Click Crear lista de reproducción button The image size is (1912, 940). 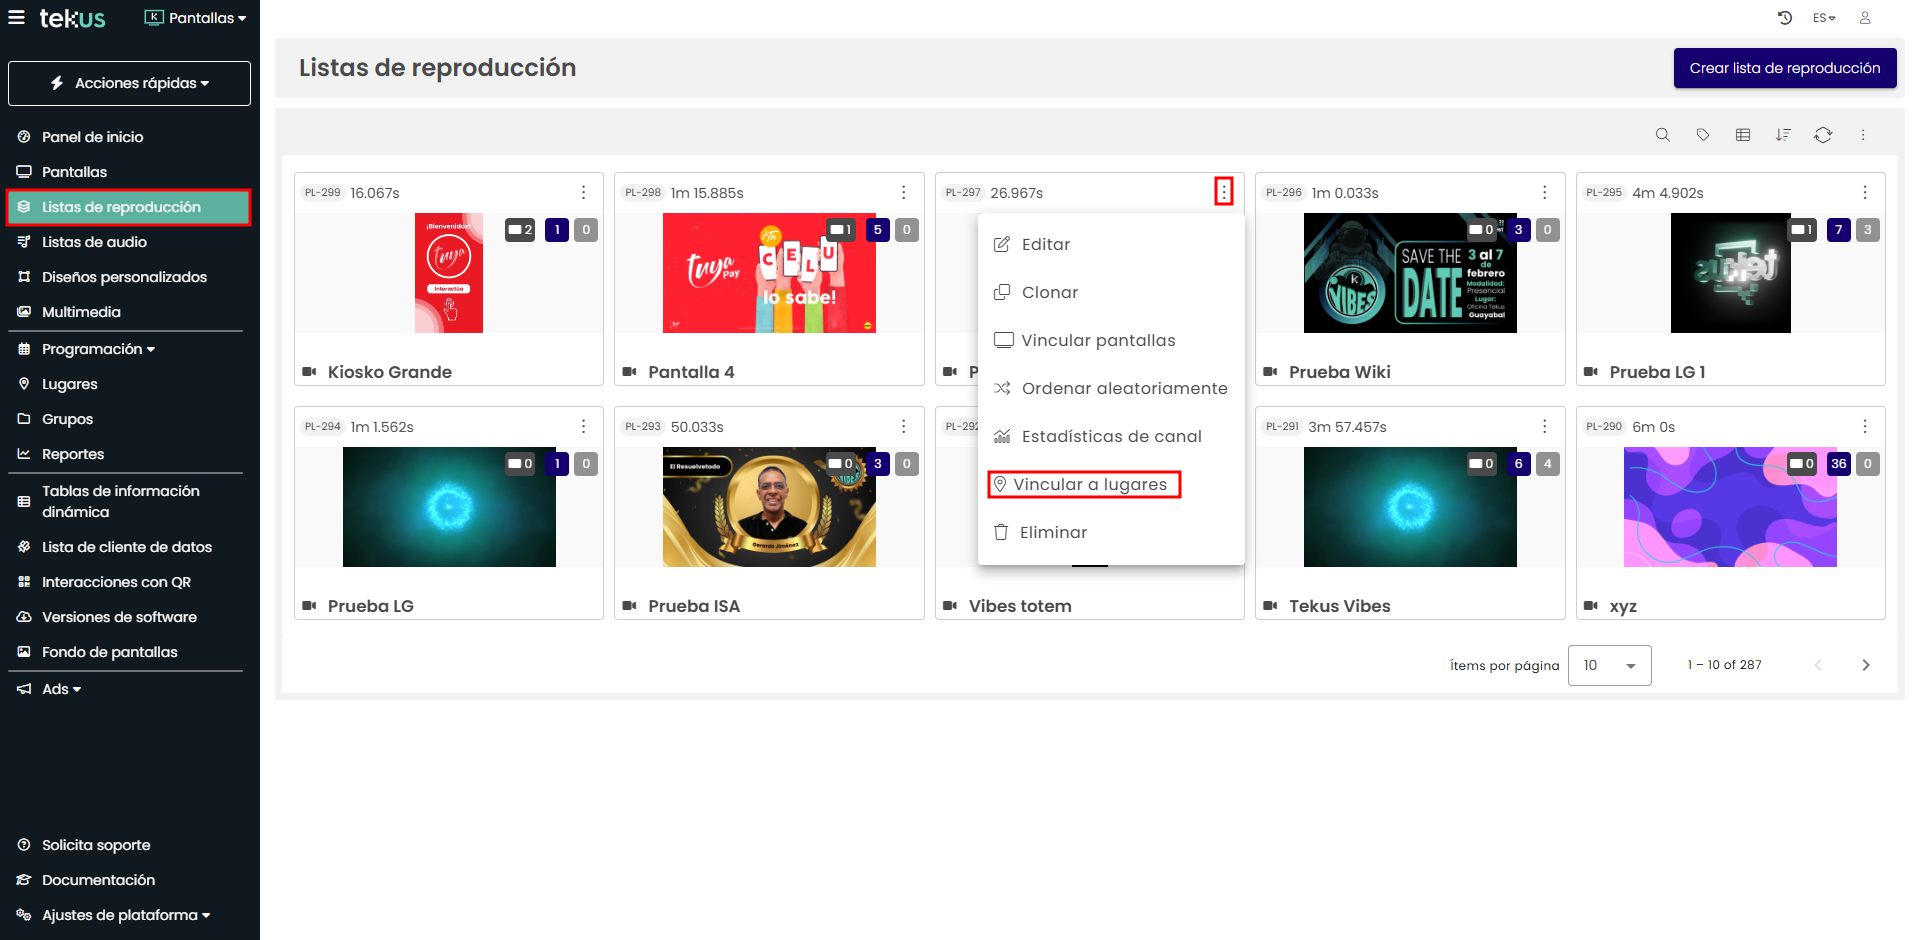pyautogui.click(x=1784, y=68)
